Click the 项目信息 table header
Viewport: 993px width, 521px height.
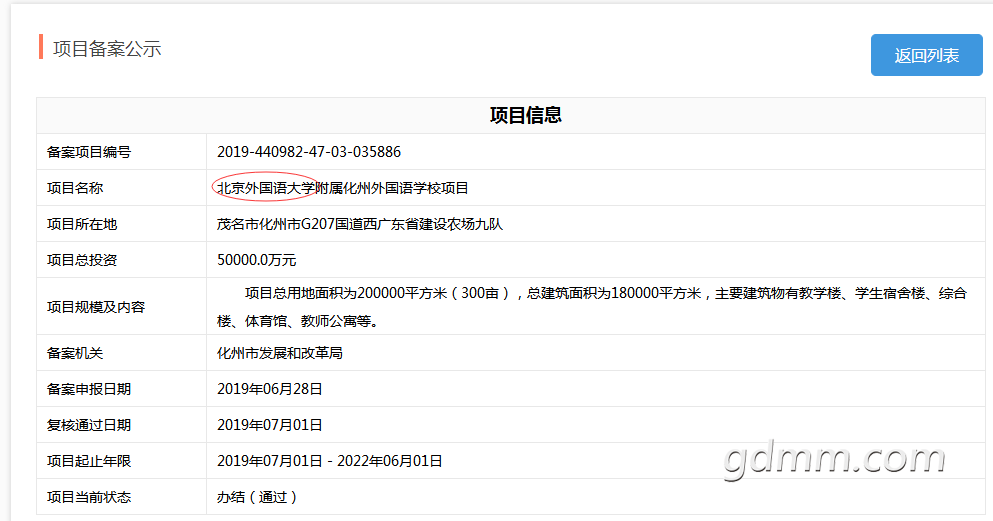coord(526,115)
